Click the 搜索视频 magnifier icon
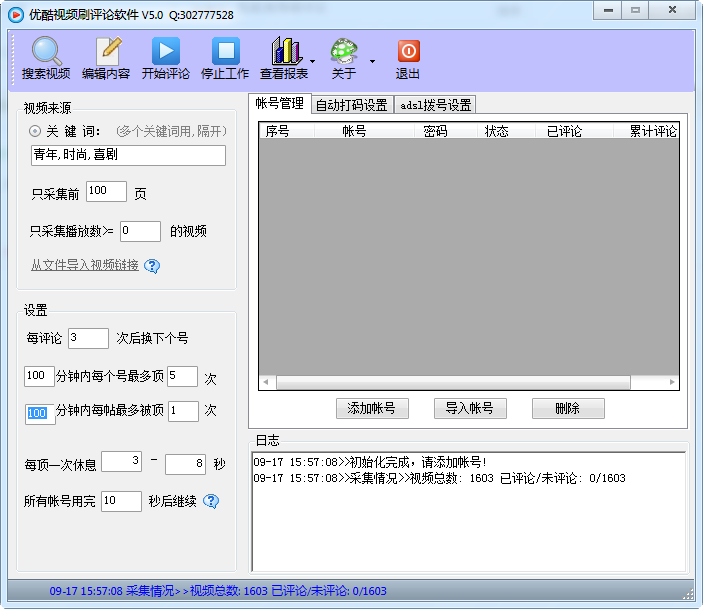Screen dimensions: 703x609 46,51
